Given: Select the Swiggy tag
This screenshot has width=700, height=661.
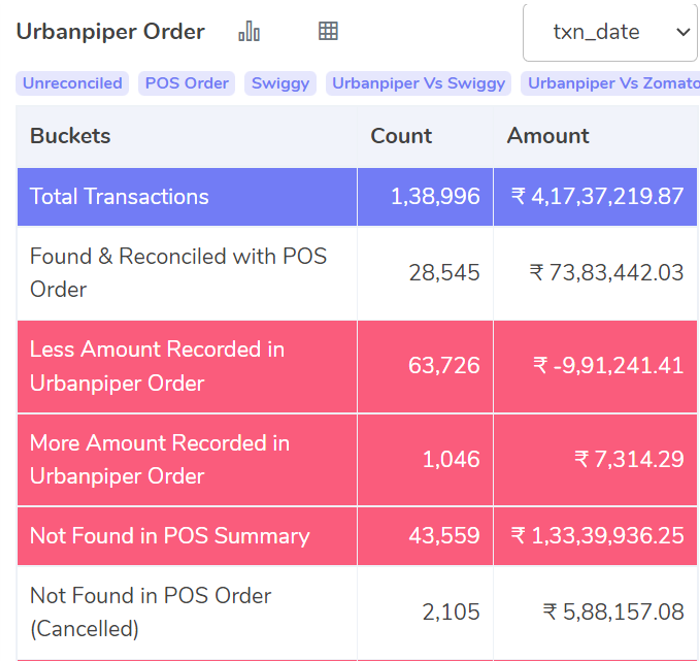Looking at the screenshot, I should (x=280, y=83).
